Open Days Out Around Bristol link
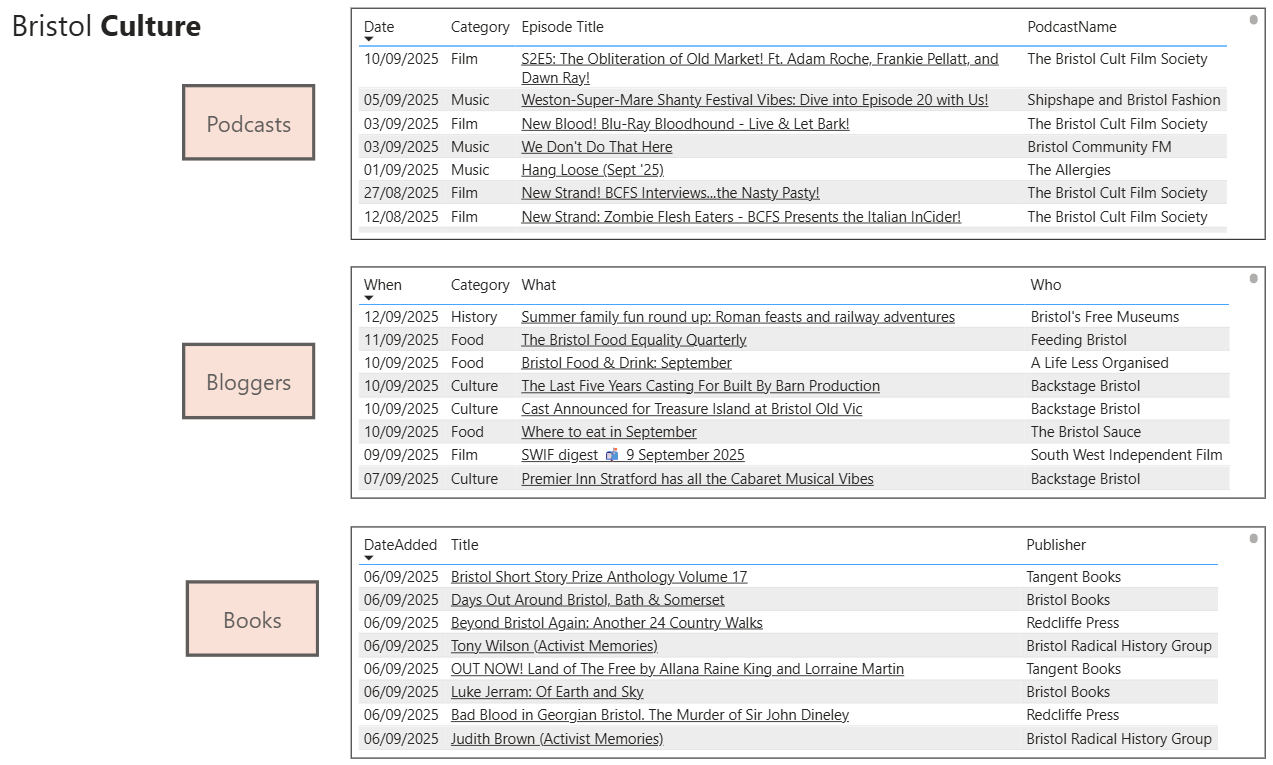 (x=588, y=600)
